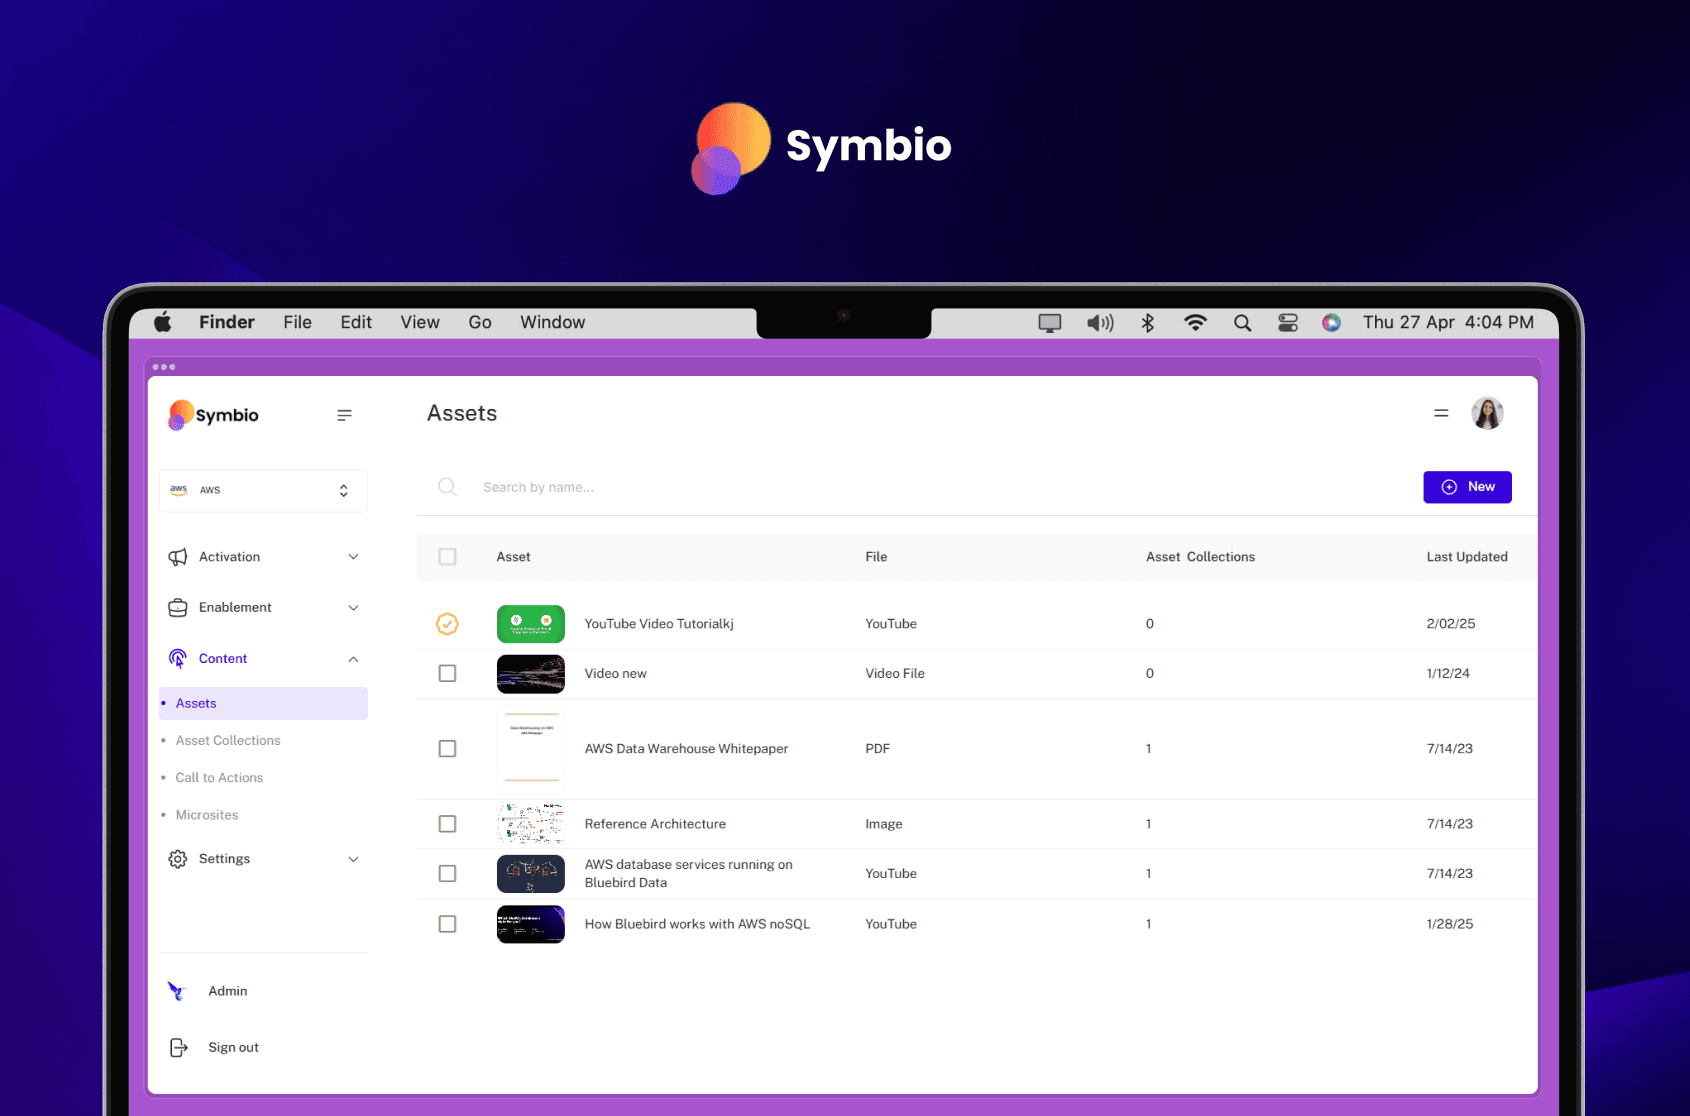The width and height of the screenshot is (1690, 1116).
Task: Open the user profile avatar
Action: (1487, 413)
